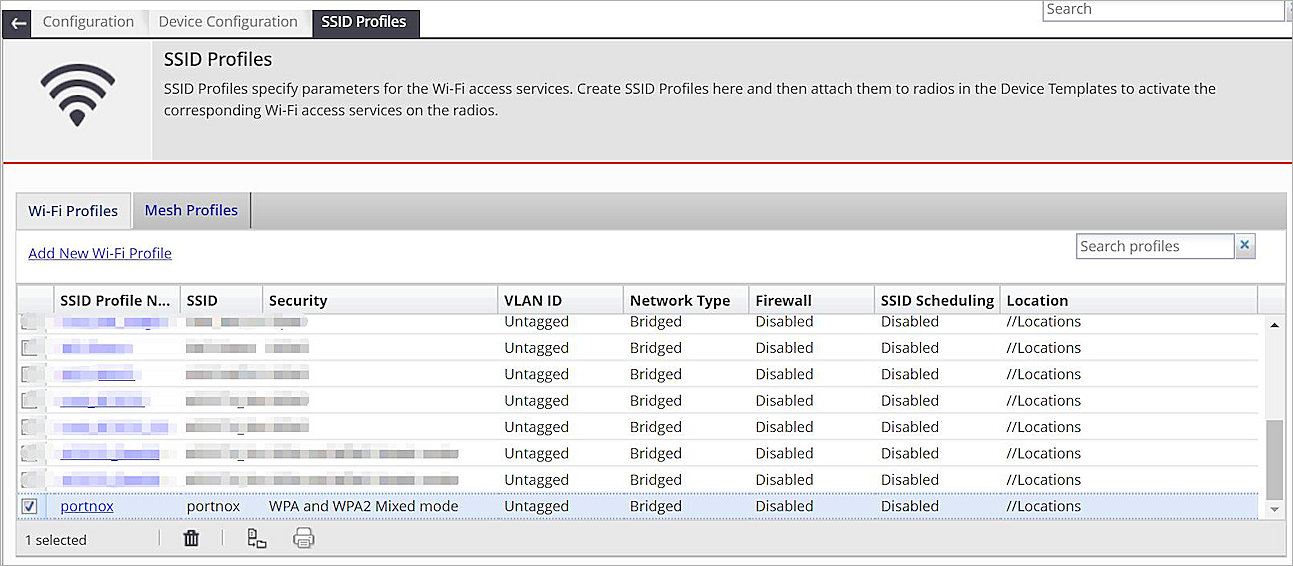
Task: Clear the profile search with X icon
Action: (1245, 246)
